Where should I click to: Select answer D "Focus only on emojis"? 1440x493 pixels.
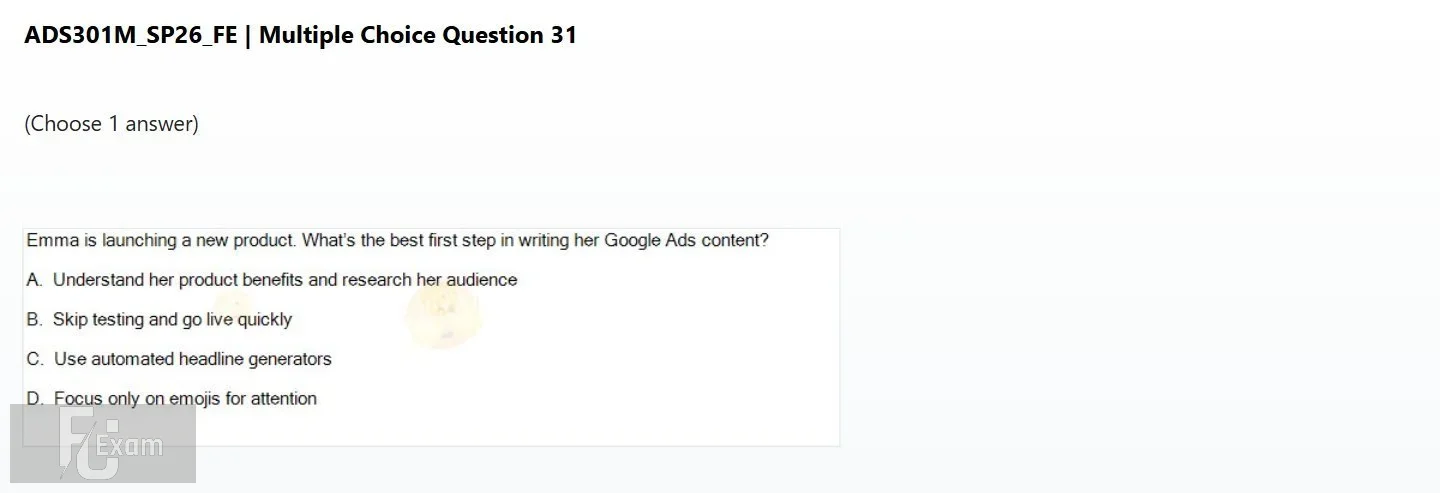tap(171, 399)
